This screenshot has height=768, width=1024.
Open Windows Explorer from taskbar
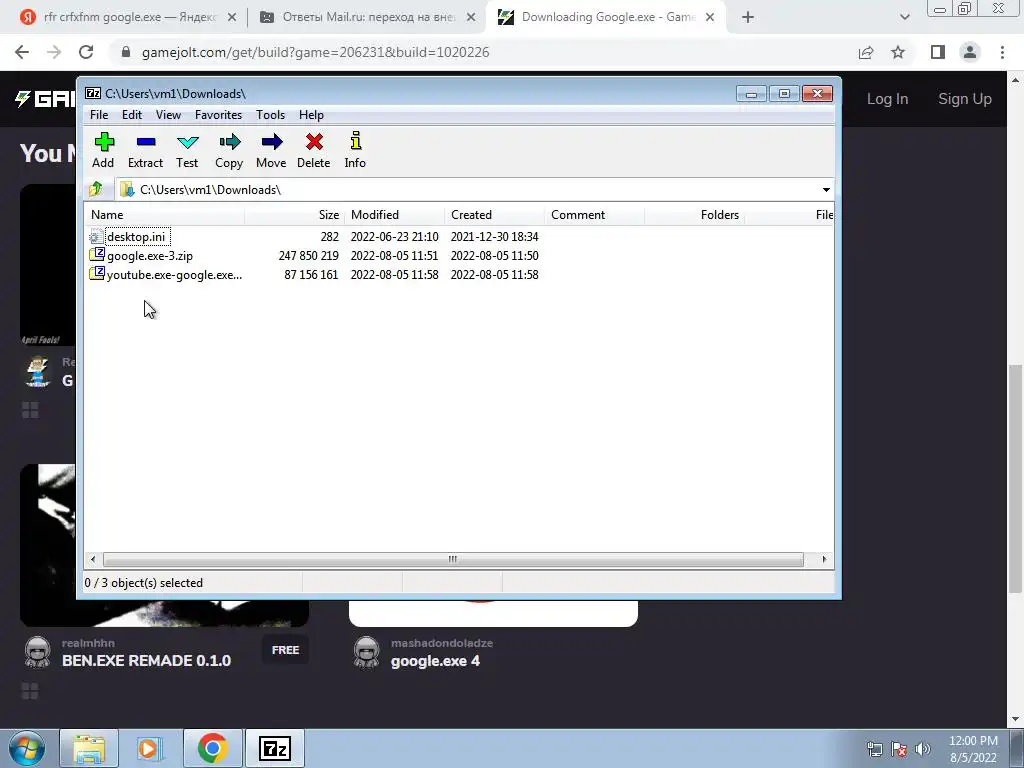point(89,748)
